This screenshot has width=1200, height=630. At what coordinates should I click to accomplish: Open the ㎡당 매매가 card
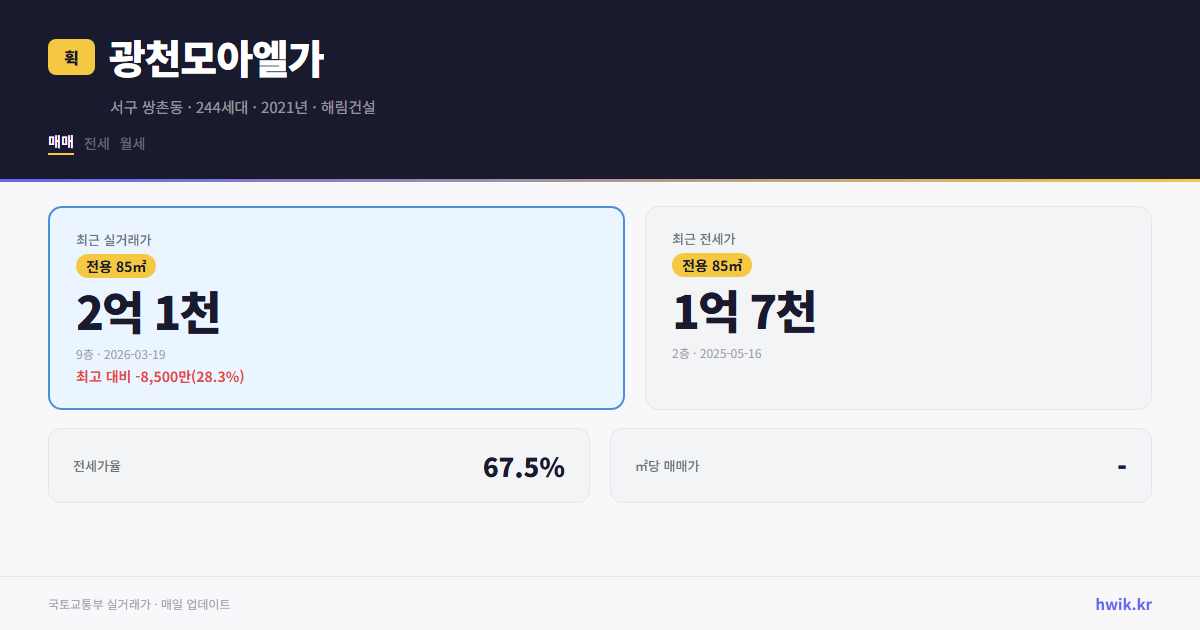[879, 465]
